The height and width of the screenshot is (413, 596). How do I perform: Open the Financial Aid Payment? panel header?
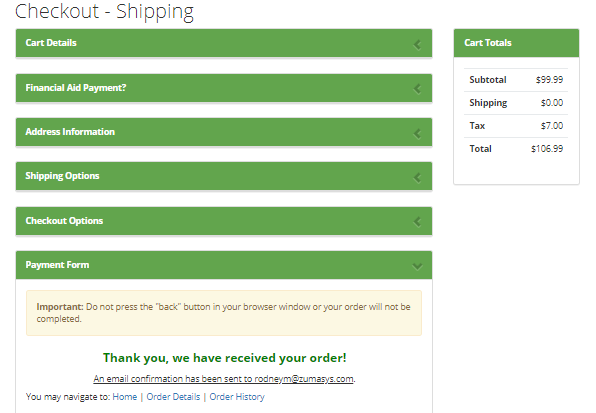(224, 88)
